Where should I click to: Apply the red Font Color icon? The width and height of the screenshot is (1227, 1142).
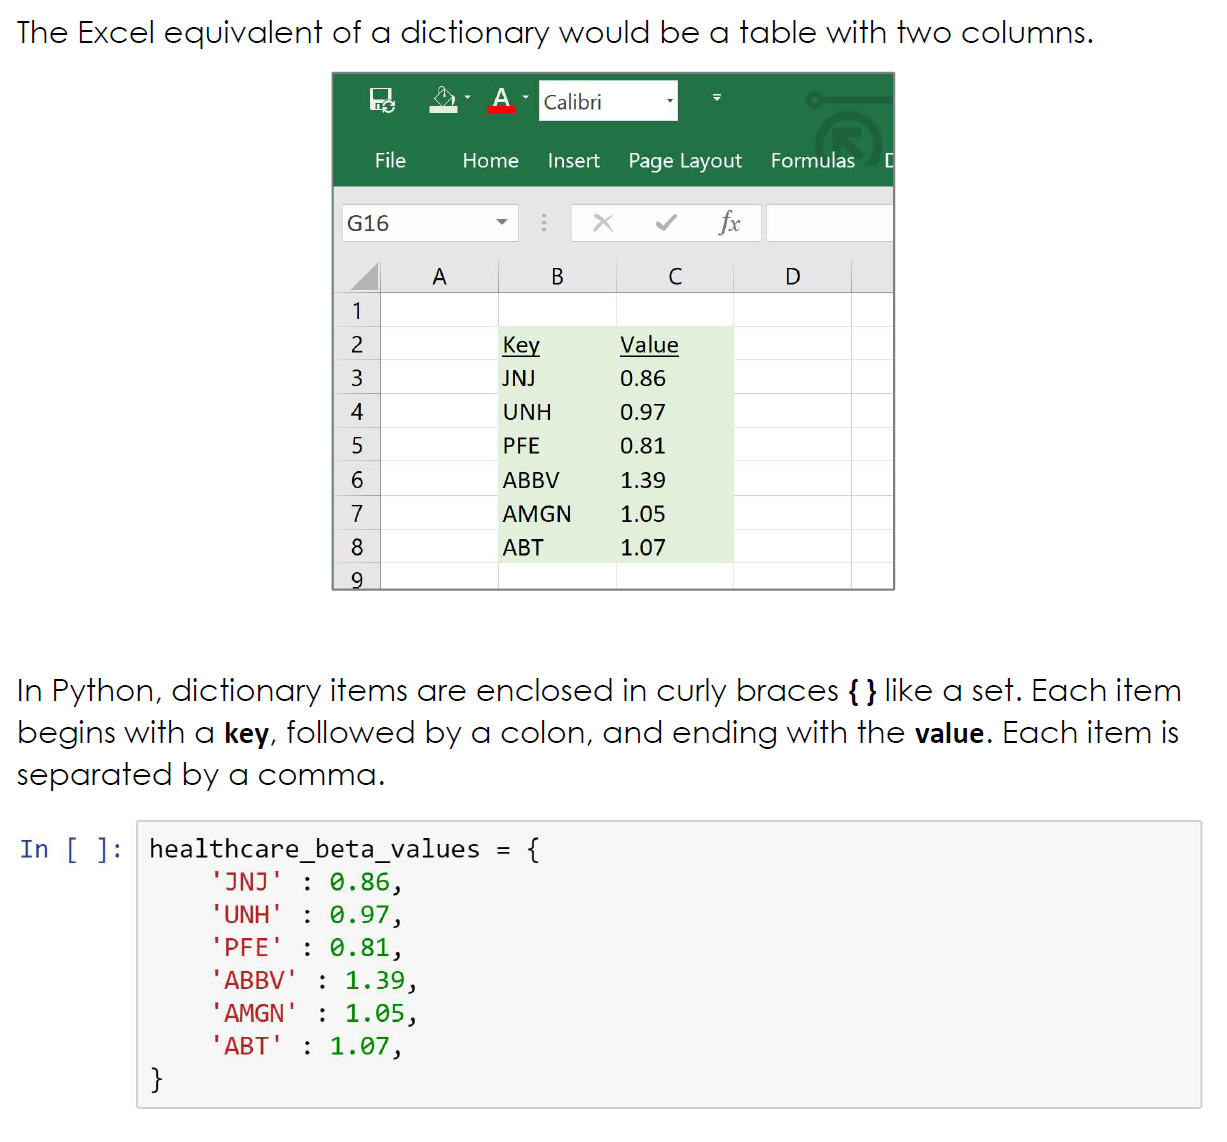tap(502, 99)
